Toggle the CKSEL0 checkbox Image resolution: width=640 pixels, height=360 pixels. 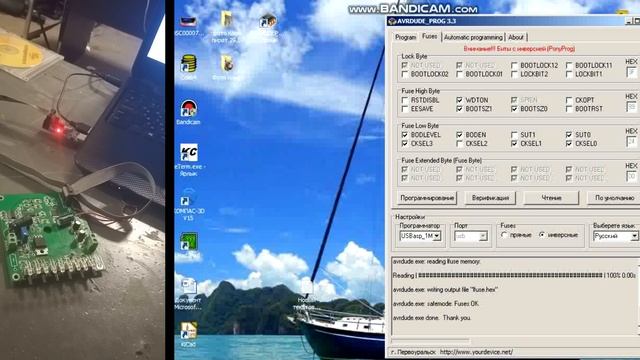569,144
